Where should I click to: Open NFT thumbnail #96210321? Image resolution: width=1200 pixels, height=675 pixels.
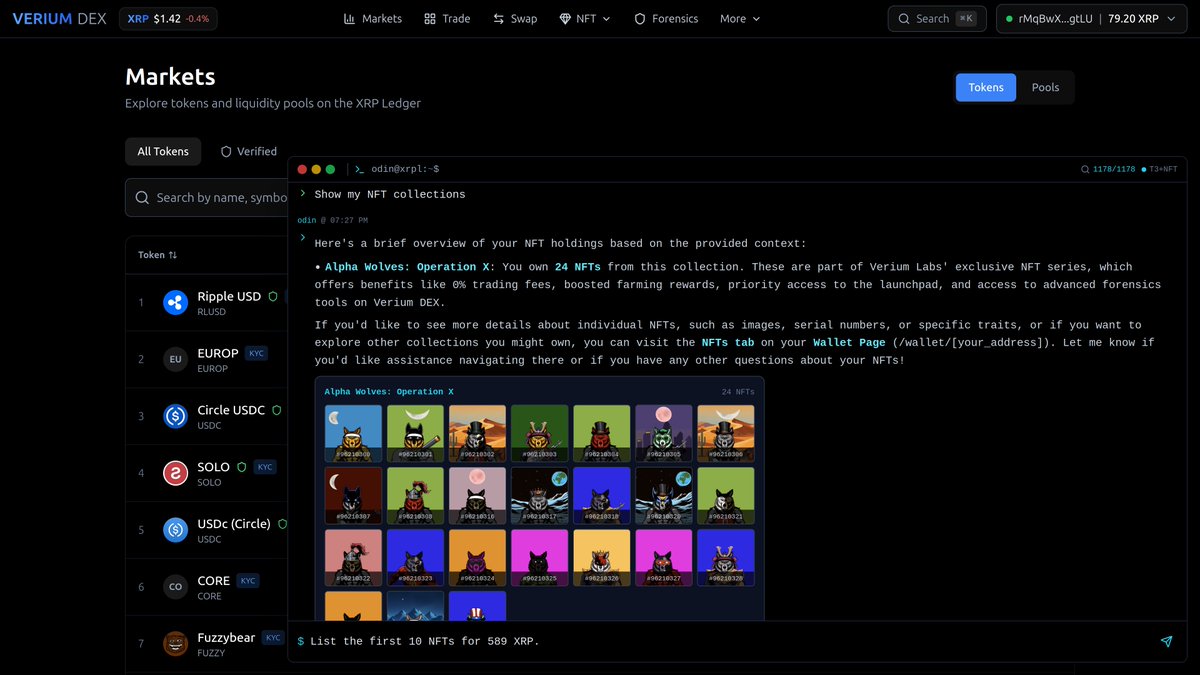725,495
